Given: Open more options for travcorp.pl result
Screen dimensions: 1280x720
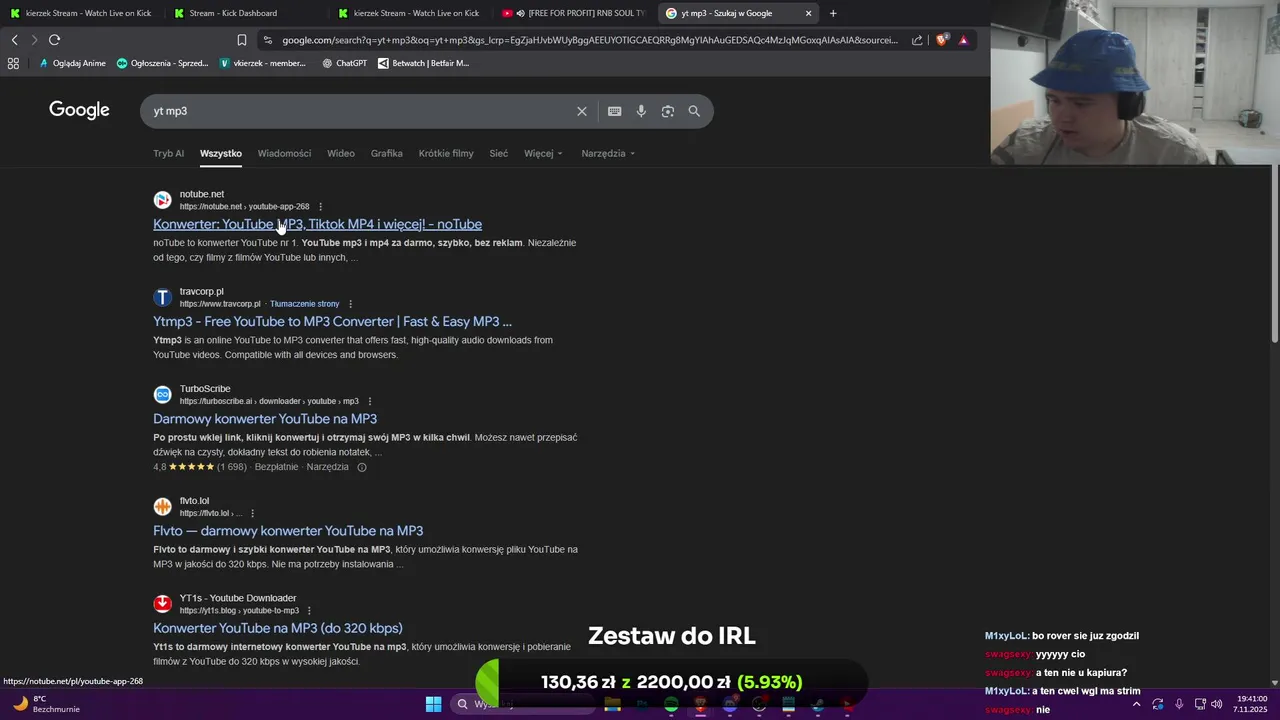Looking at the screenshot, I should [x=350, y=304].
